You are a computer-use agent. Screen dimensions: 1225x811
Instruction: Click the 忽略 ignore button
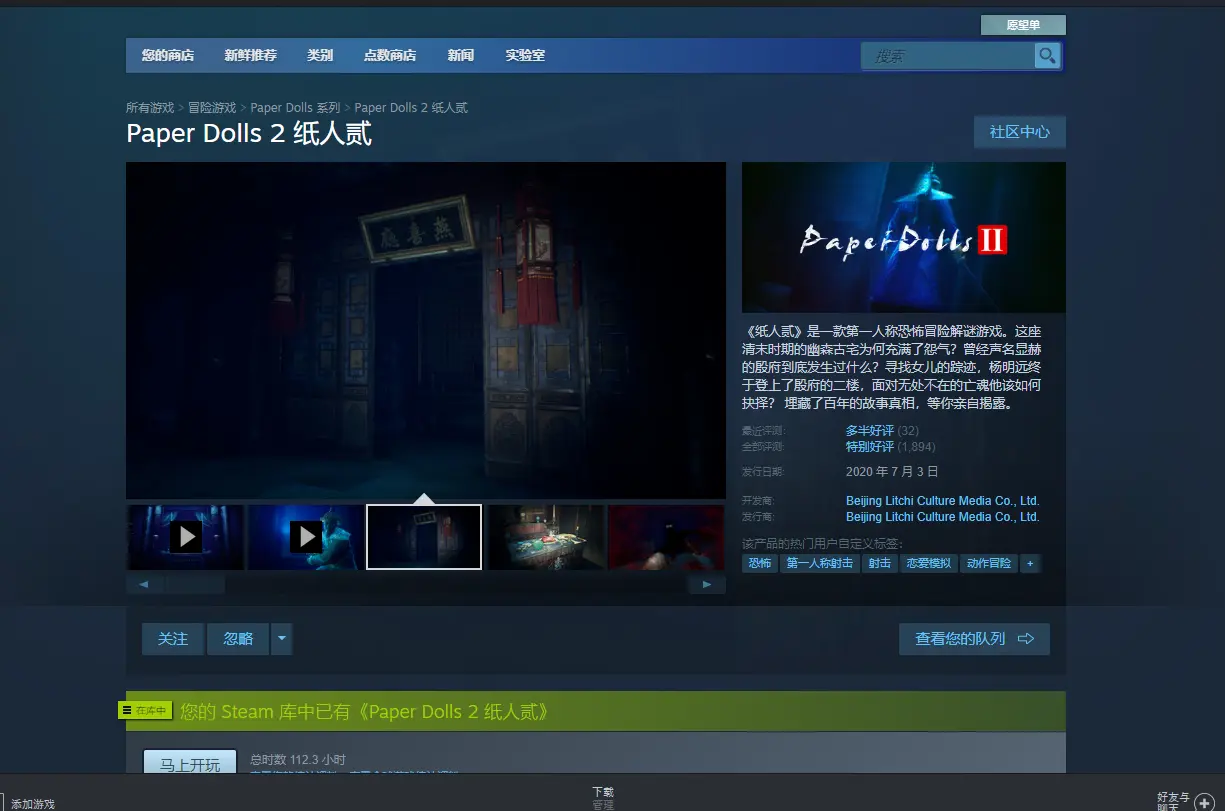[238, 639]
